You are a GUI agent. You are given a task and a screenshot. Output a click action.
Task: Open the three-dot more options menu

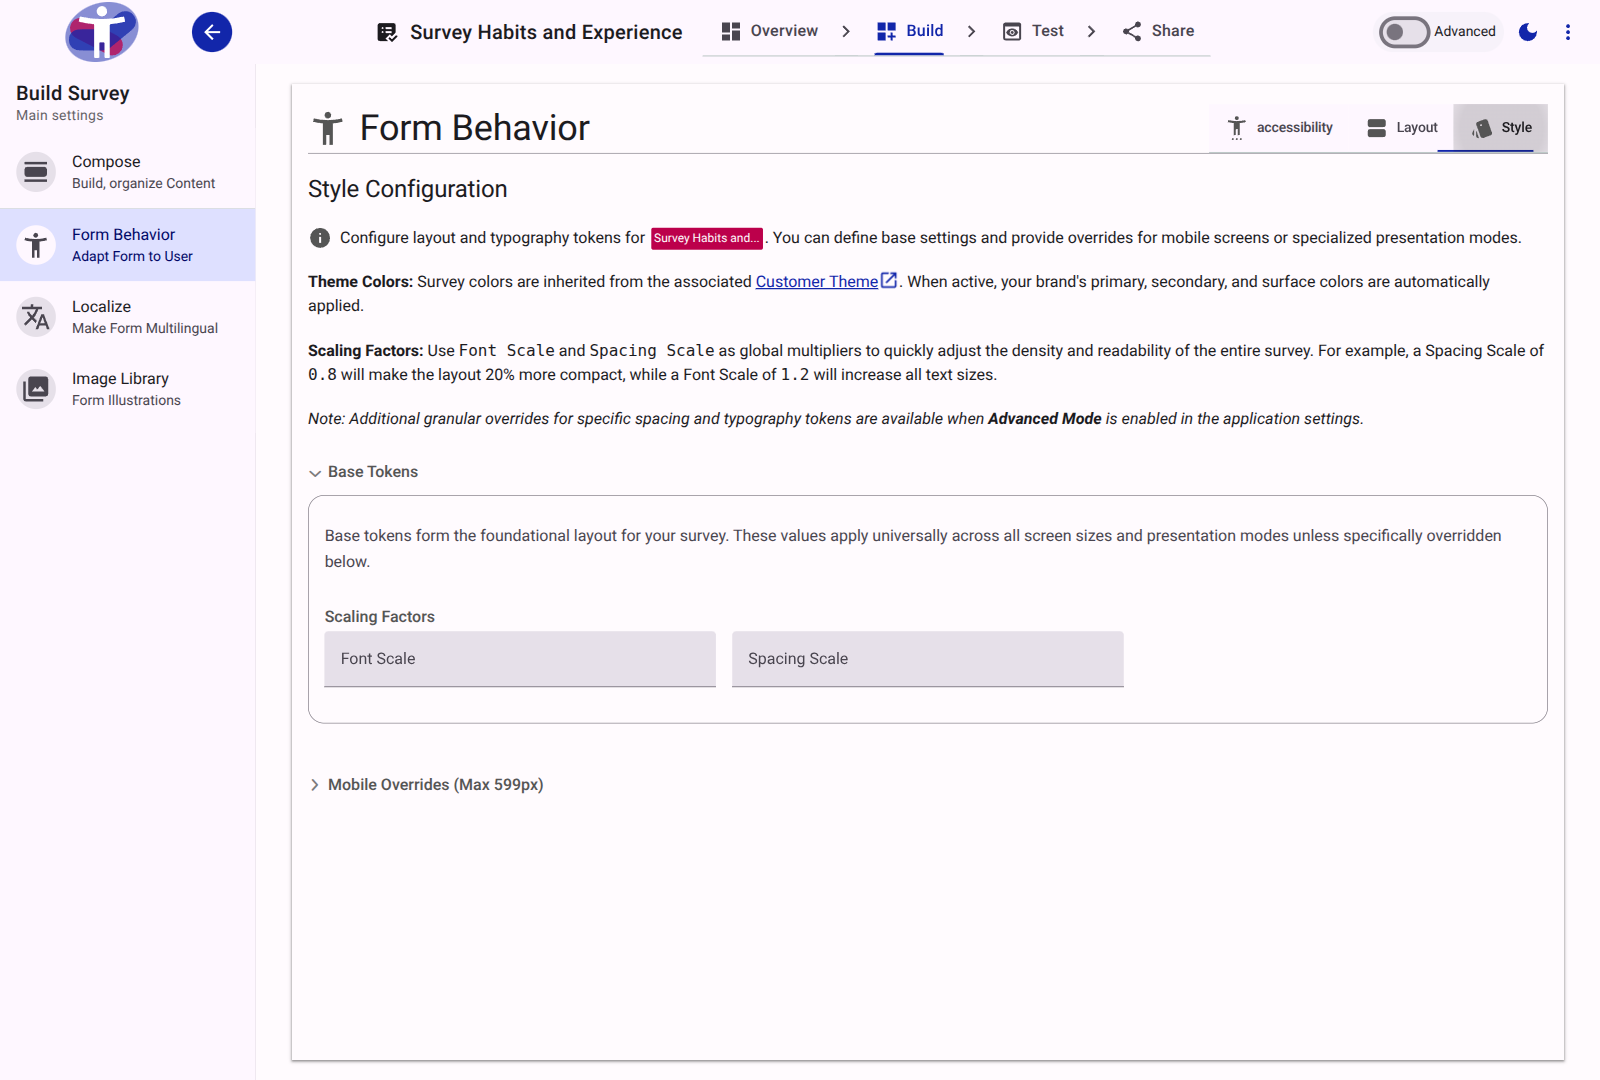[x=1568, y=32]
